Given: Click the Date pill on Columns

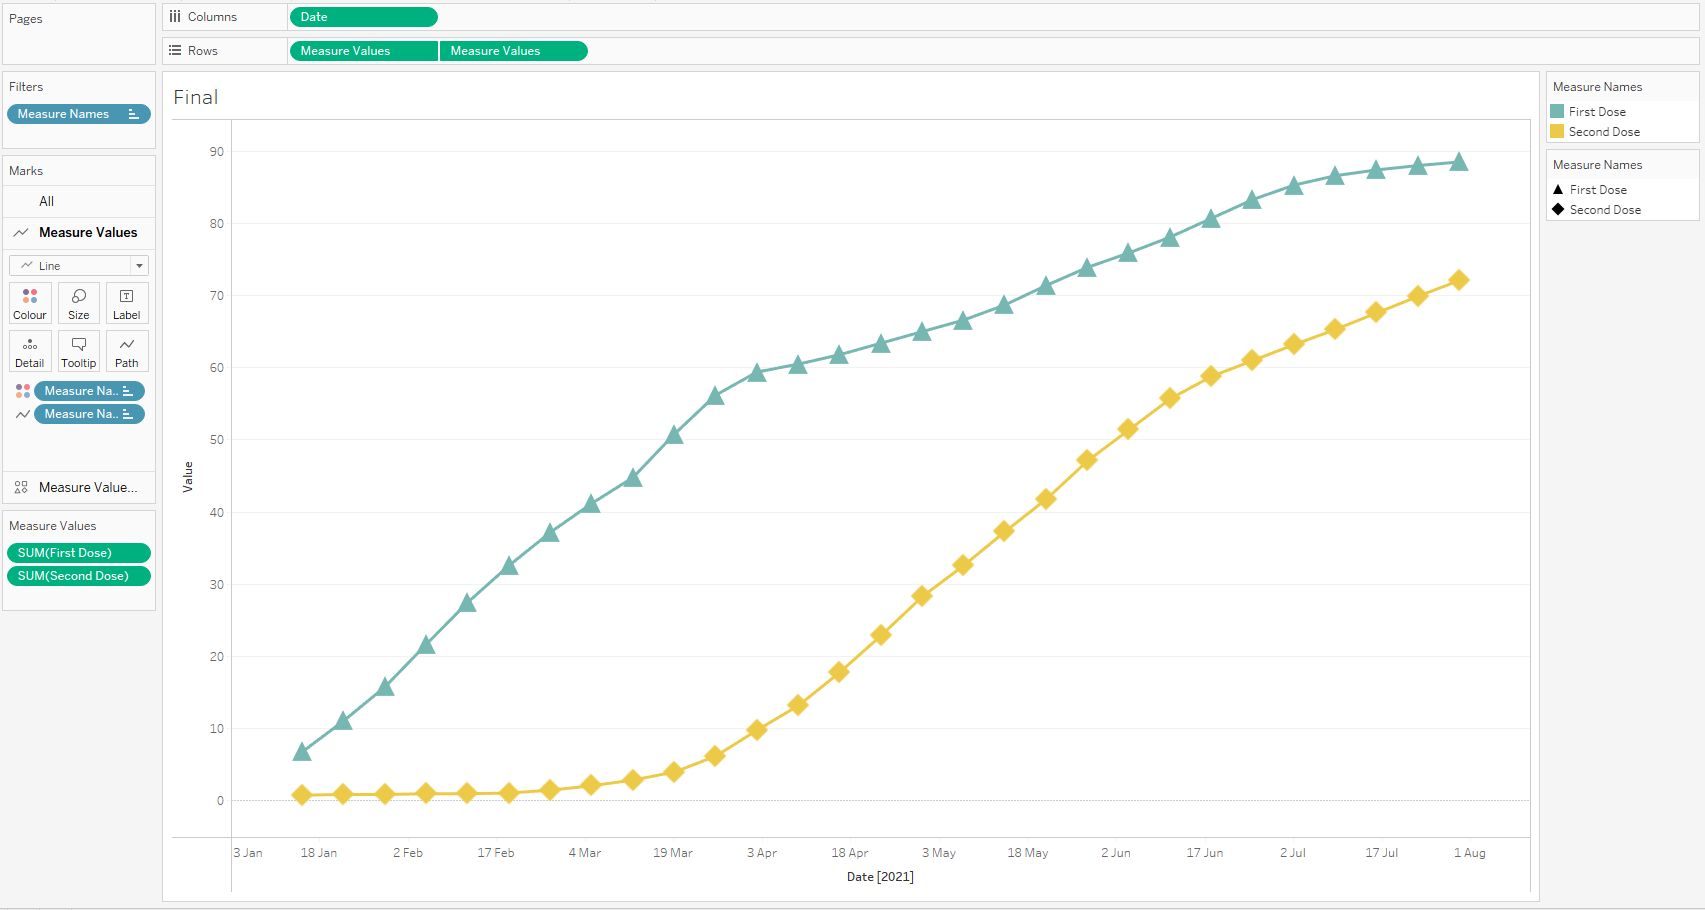Looking at the screenshot, I should (363, 17).
